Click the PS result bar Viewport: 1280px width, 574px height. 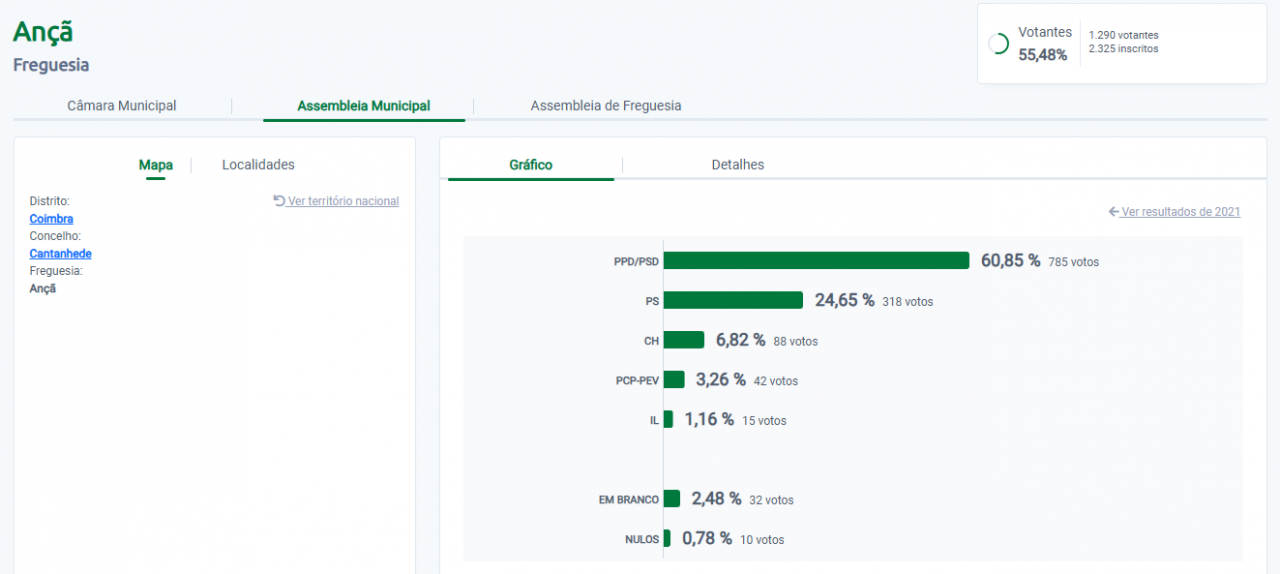(x=733, y=300)
